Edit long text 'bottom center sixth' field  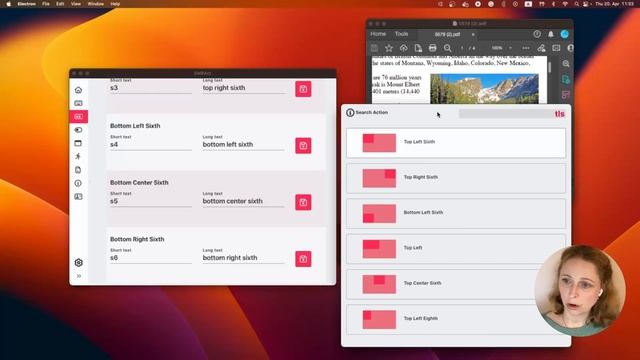point(243,201)
